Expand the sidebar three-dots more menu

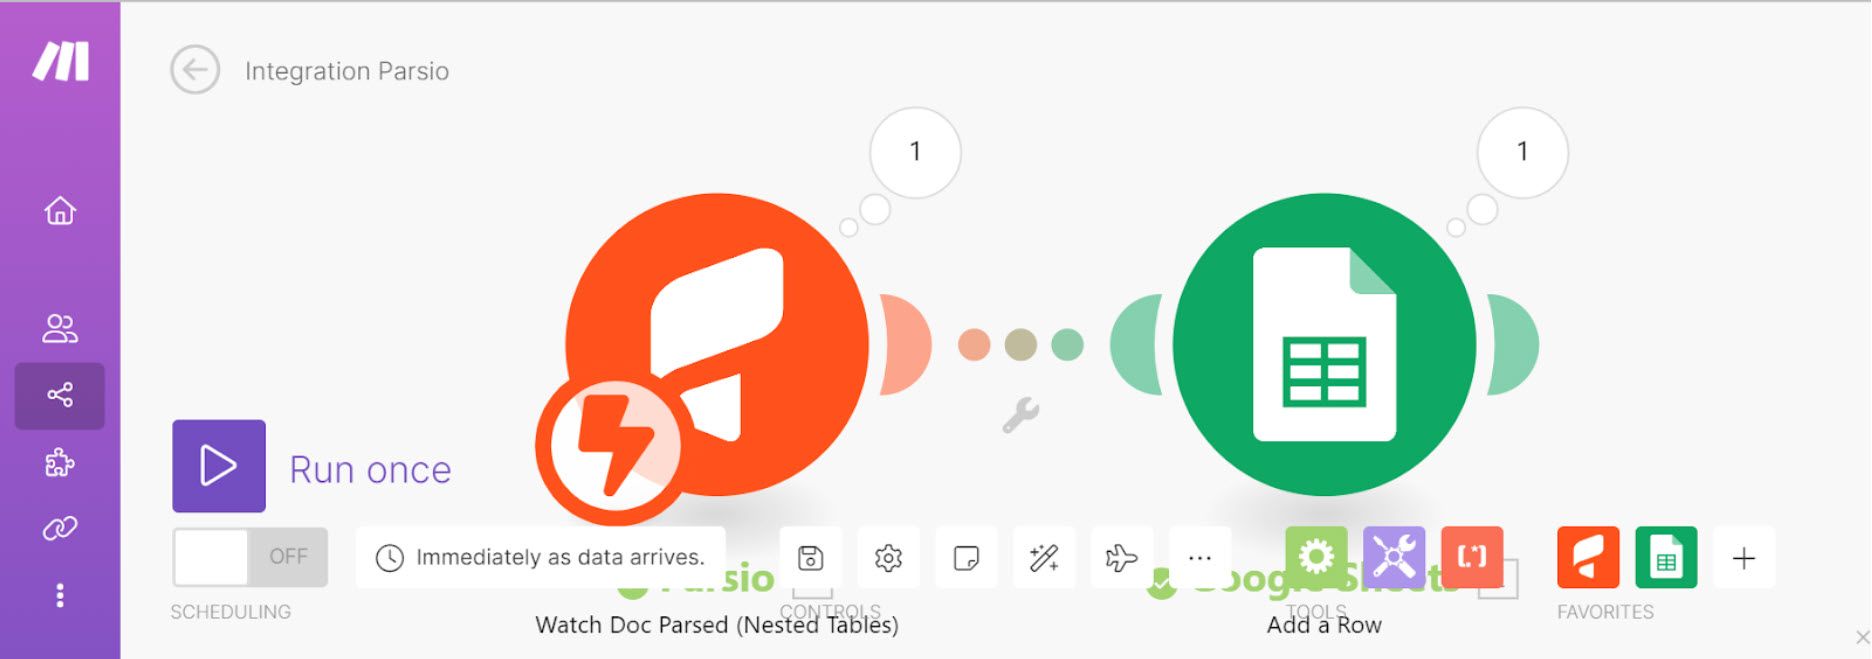pyautogui.click(x=60, y=596)
